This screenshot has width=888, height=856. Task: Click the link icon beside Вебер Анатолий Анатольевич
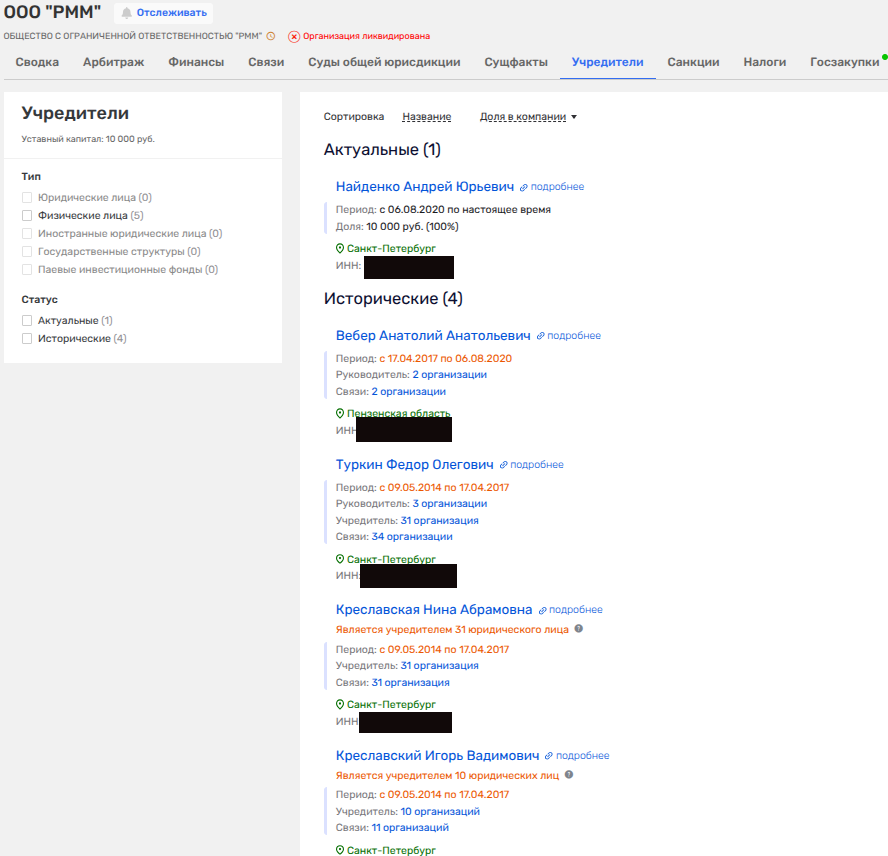(x=541, y=336)
